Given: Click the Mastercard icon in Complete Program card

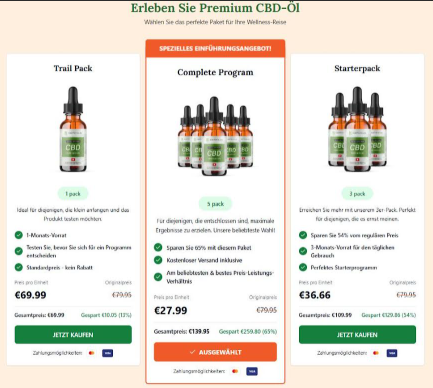Looking at the screenshot, I should [x=235, y=371].
